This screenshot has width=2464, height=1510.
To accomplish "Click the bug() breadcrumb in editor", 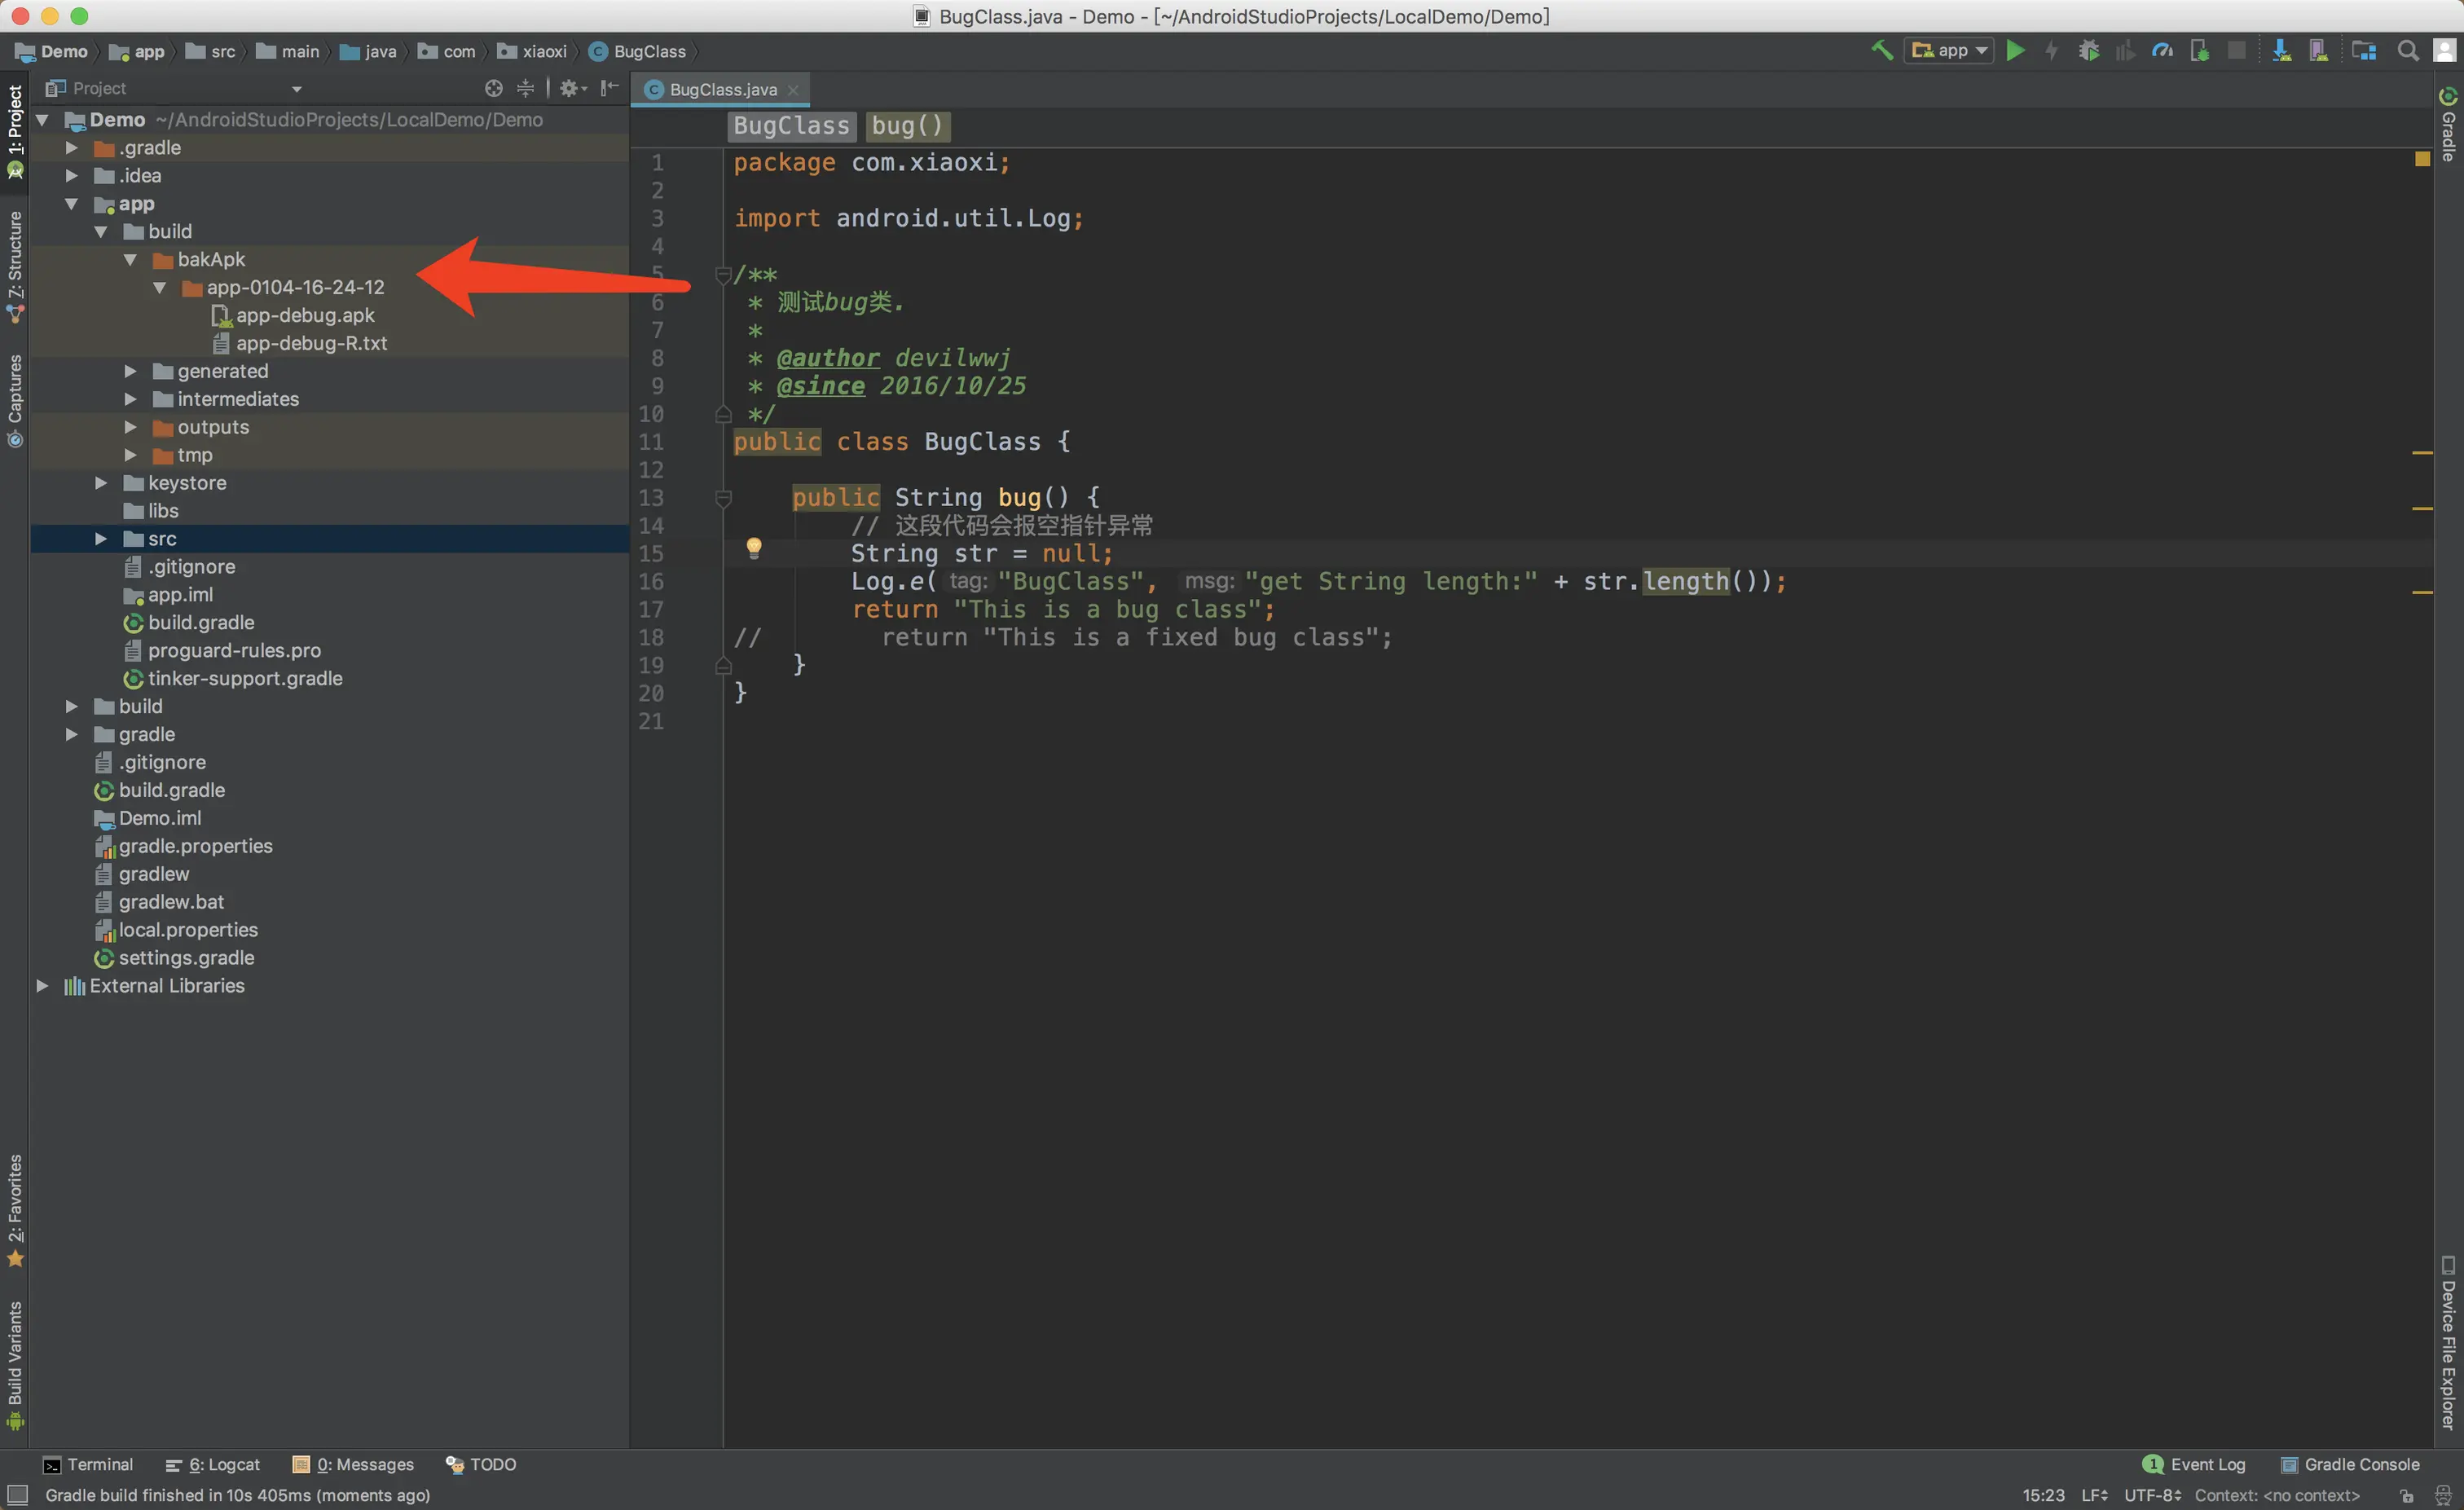I will (x=907, y=126).
